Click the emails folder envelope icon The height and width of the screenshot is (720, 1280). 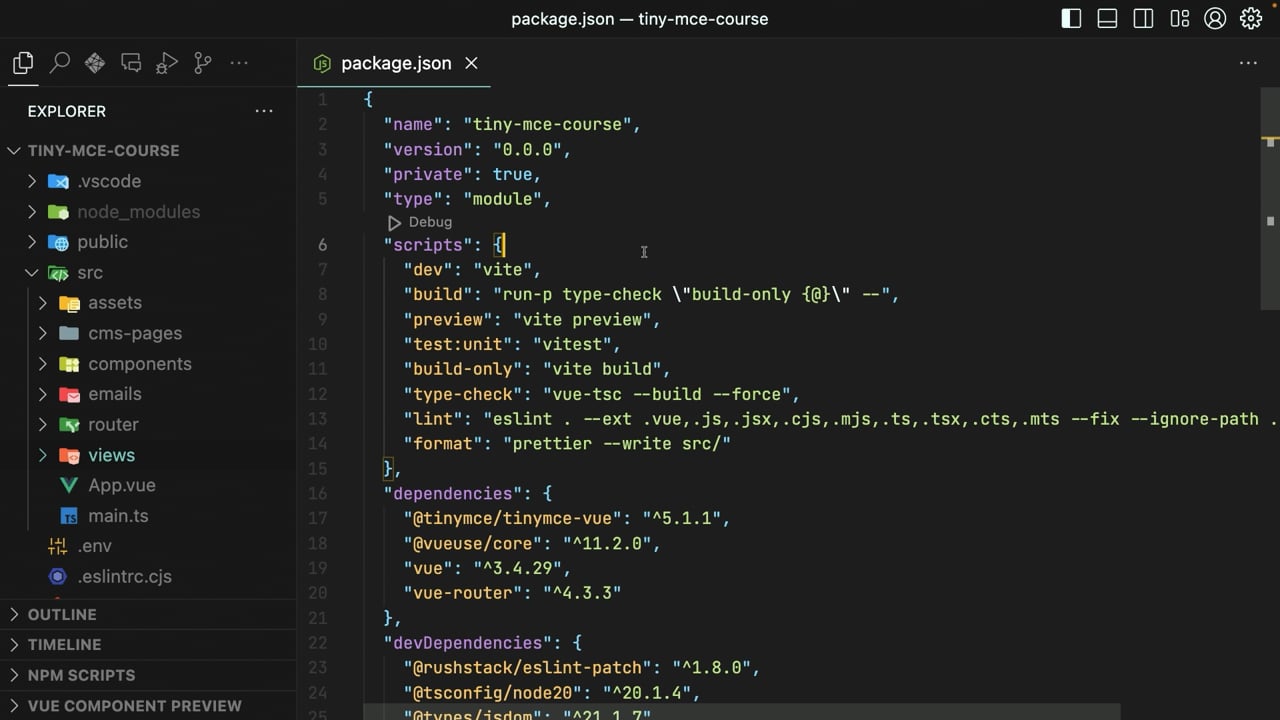point(69,394)
